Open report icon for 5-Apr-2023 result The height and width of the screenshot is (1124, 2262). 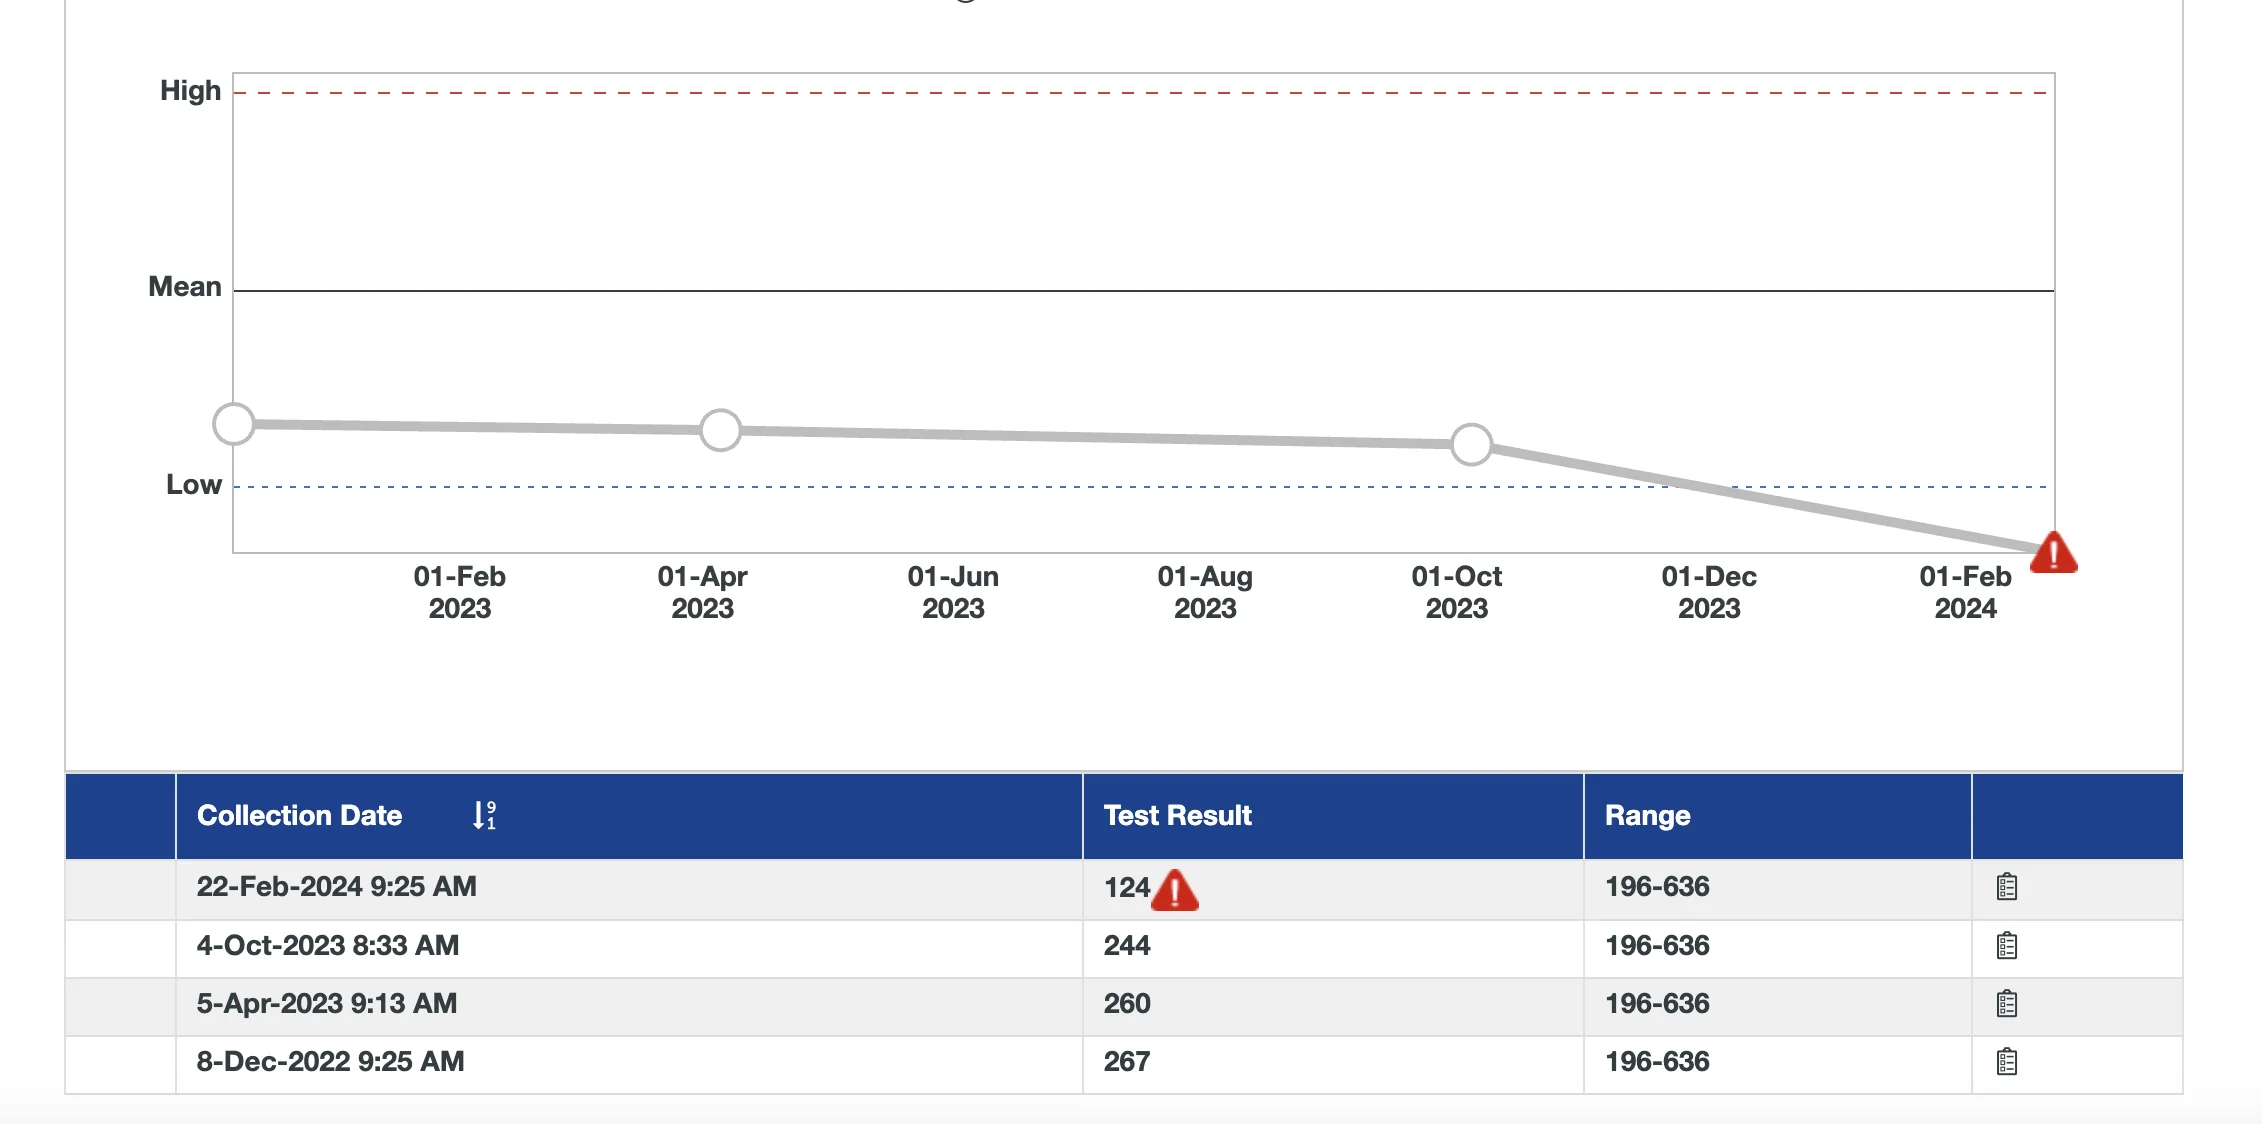coord(2006,1004)
